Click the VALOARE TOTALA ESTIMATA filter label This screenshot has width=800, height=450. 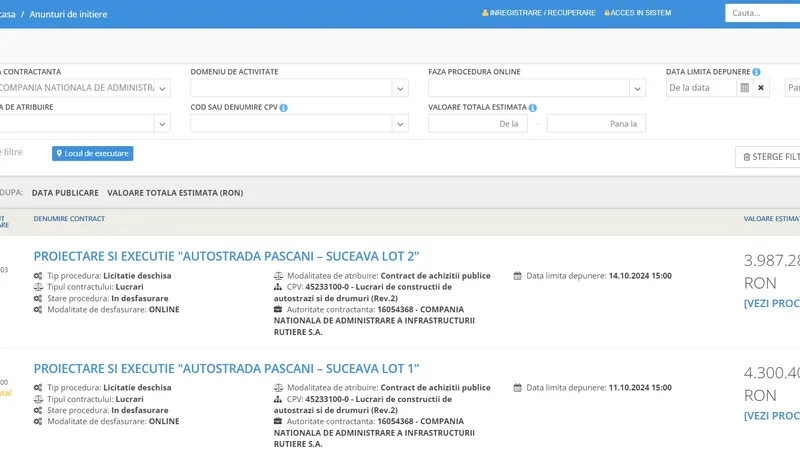[478, 107]
